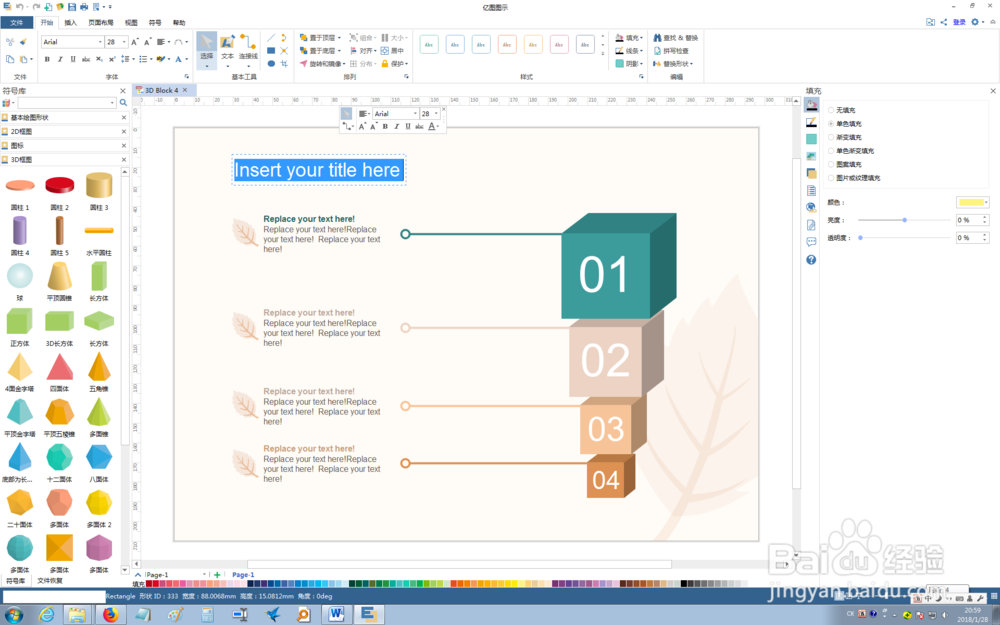Click the 登录 login link
The image size is (1000, 625).
coord(959,22)
